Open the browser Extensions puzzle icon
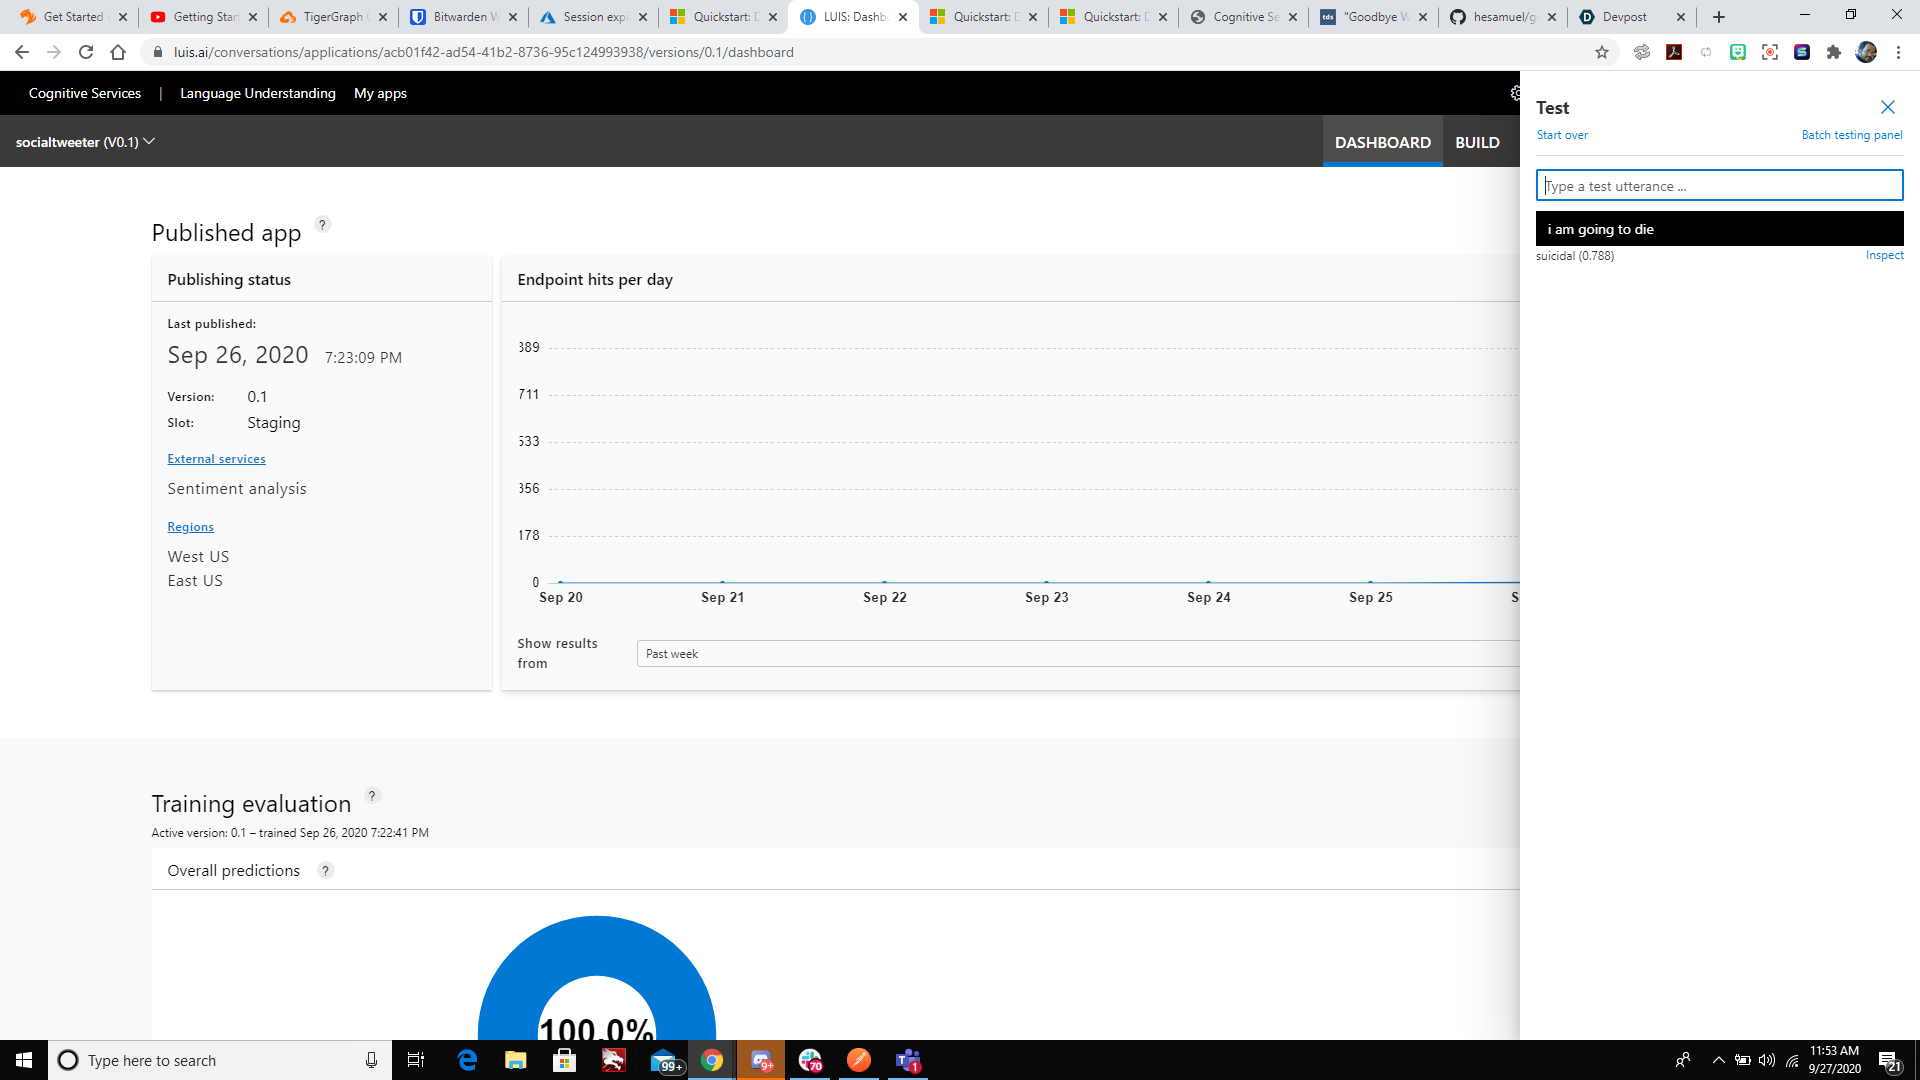This screenshot has width=1920, height=1080. (1833, 52)
